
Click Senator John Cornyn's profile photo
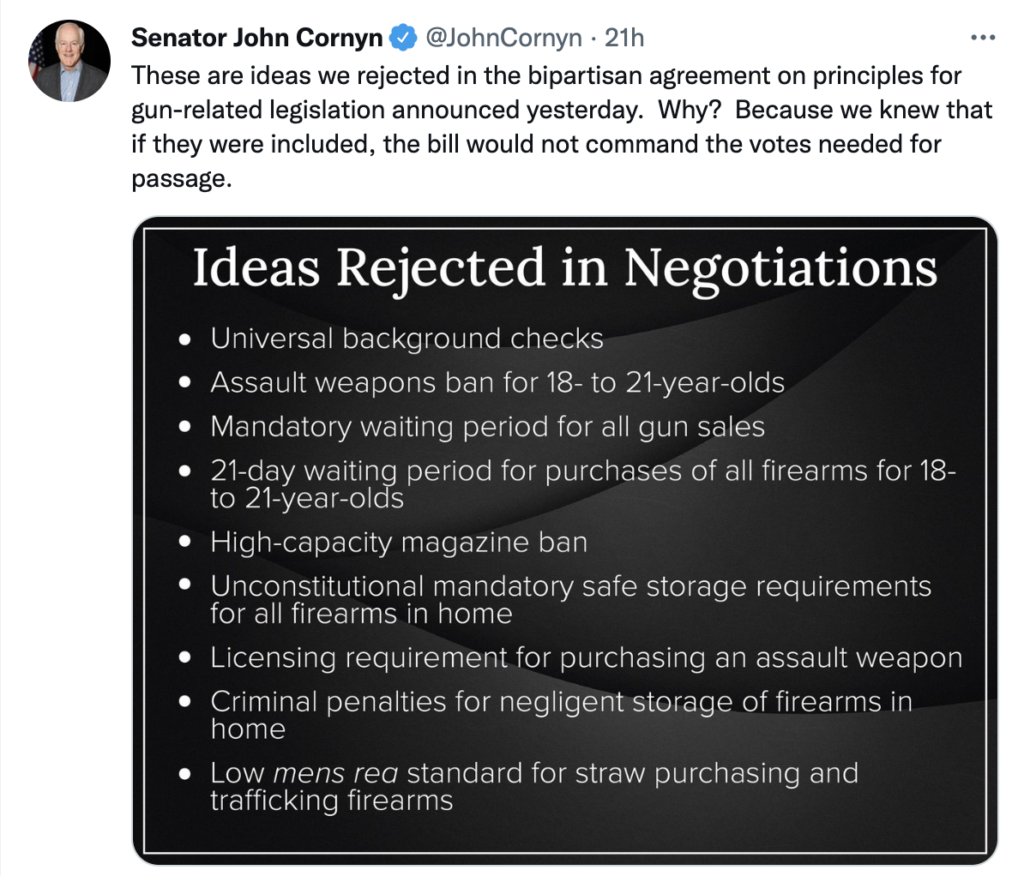69,61
